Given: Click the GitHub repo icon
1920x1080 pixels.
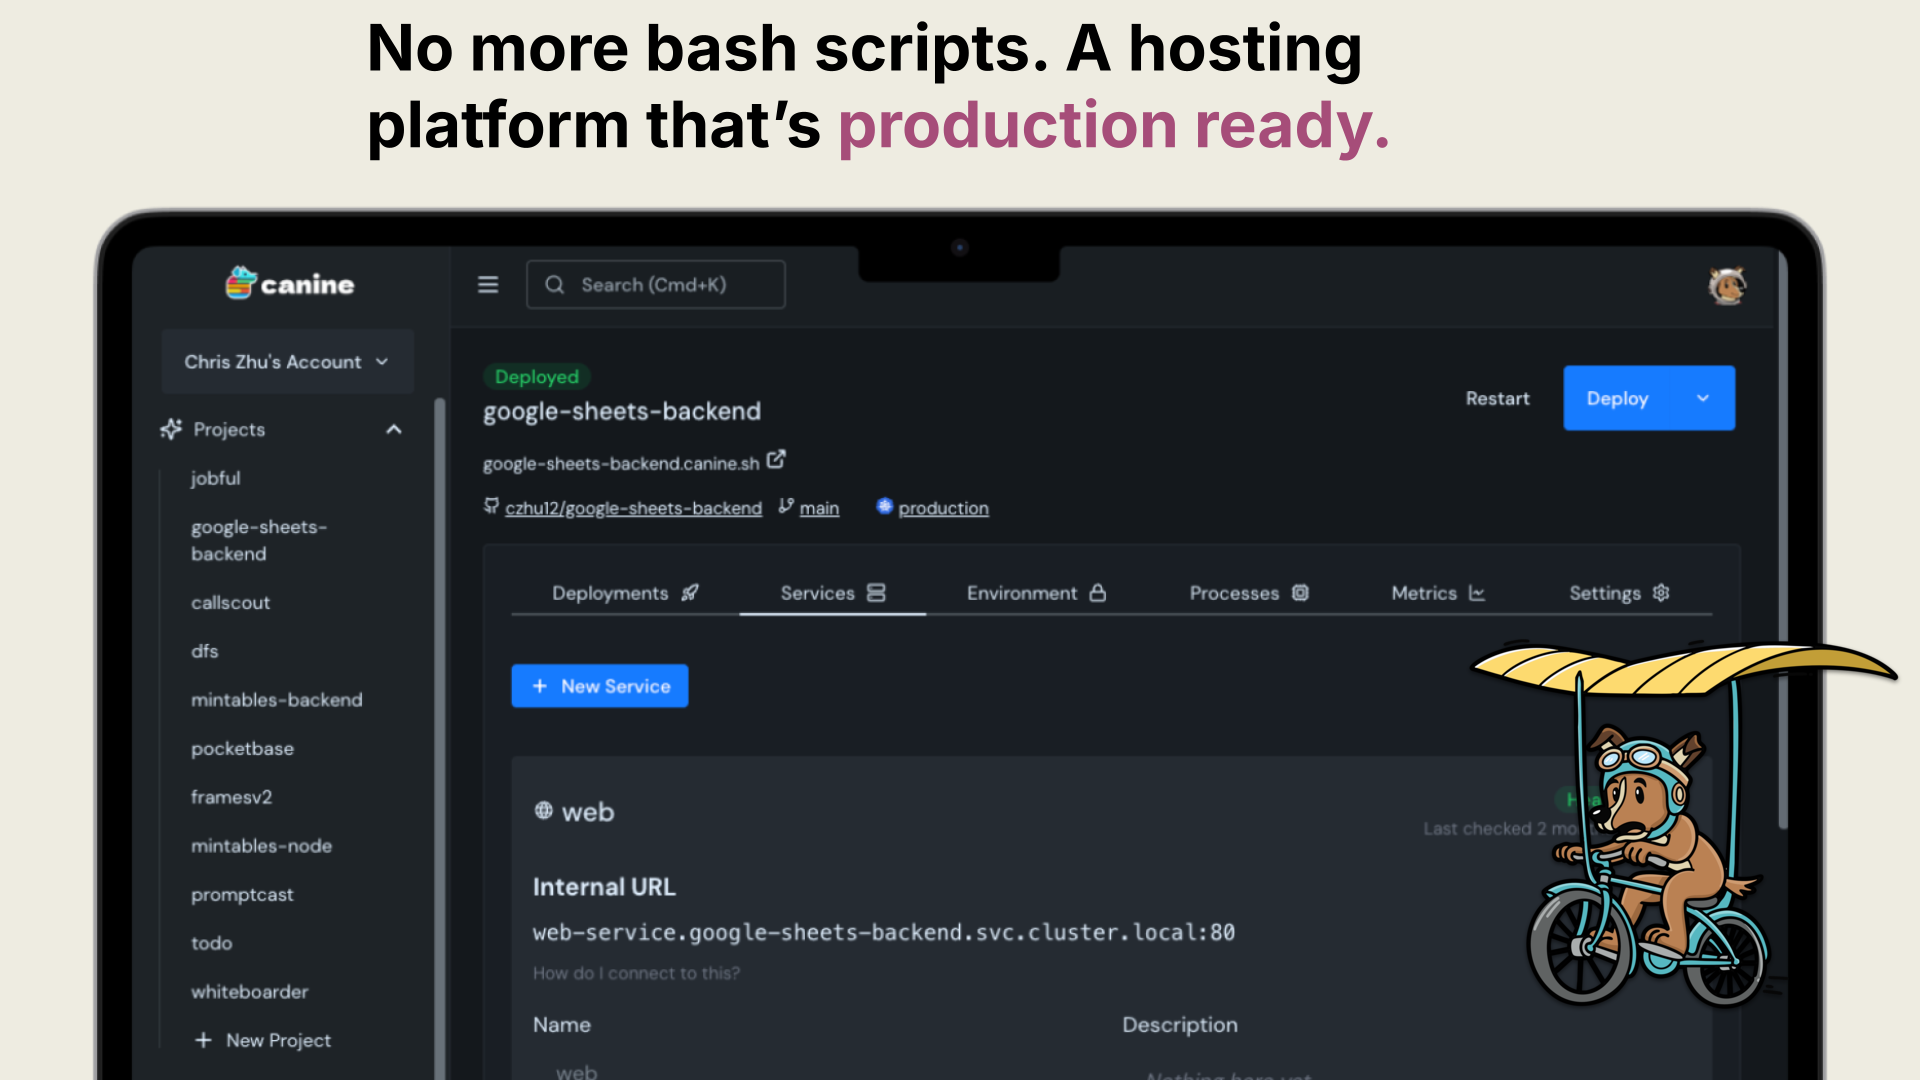Looking at the screenshot, I should (x=491, y=506).
